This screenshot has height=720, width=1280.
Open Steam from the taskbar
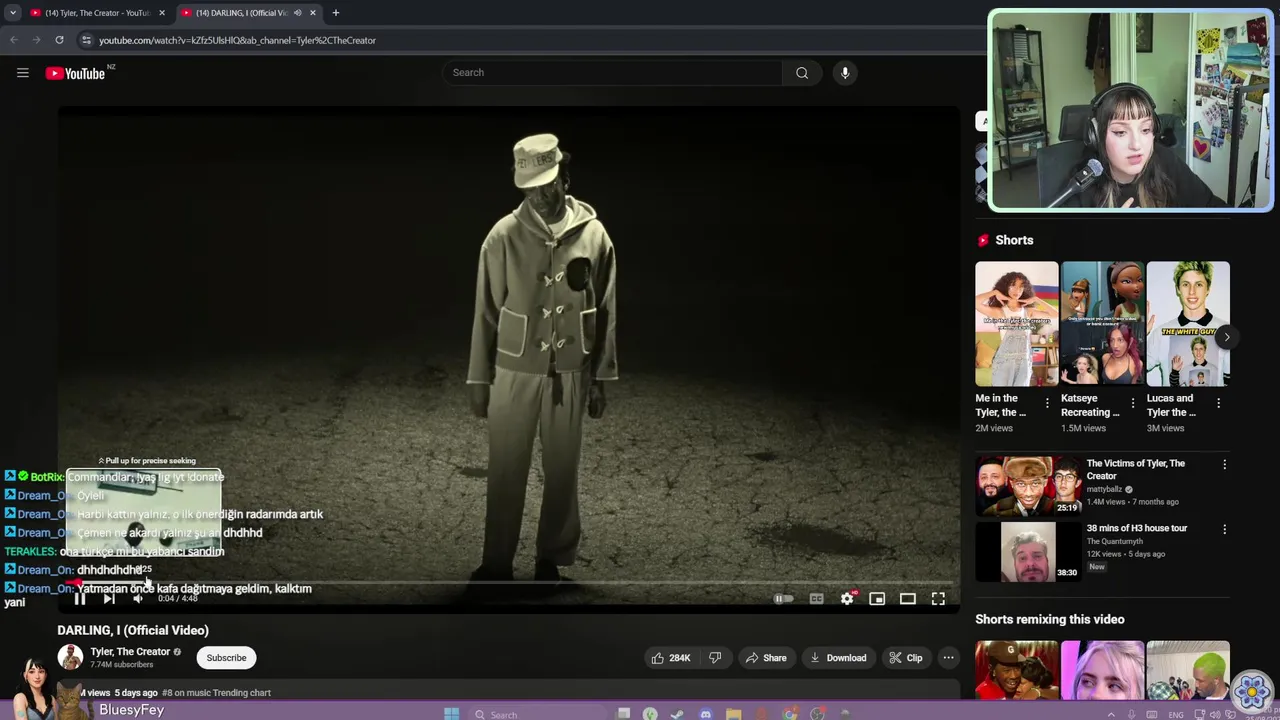tap(677, 714)
